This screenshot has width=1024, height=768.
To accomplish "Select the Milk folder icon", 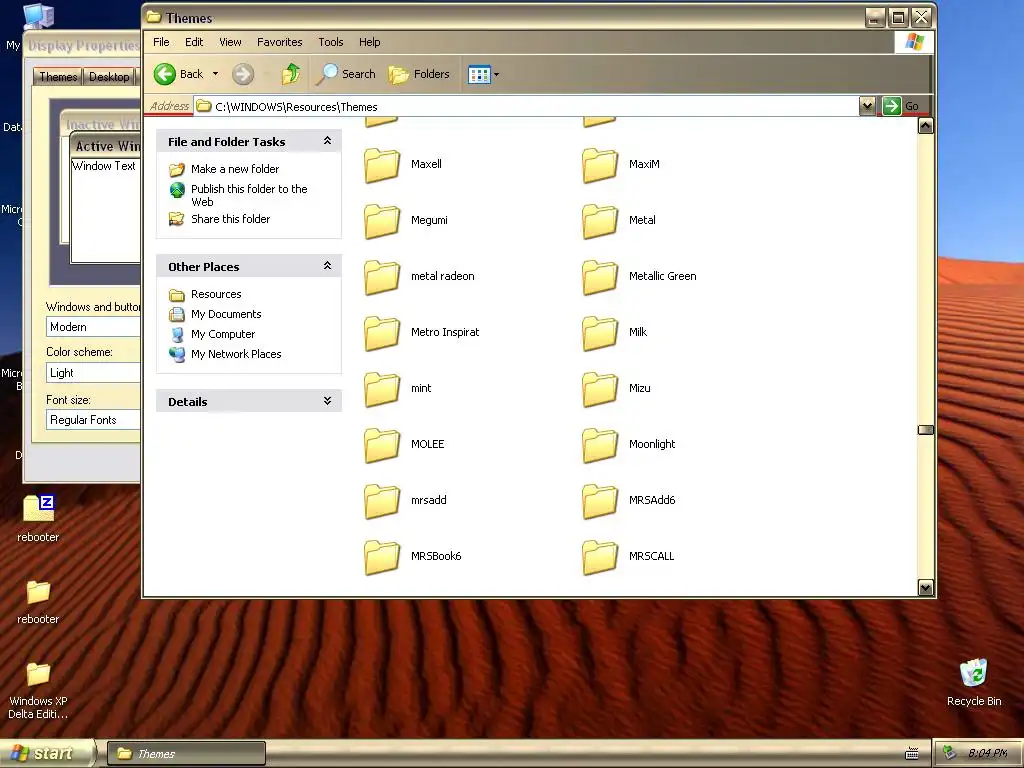I will click(600, 333).
